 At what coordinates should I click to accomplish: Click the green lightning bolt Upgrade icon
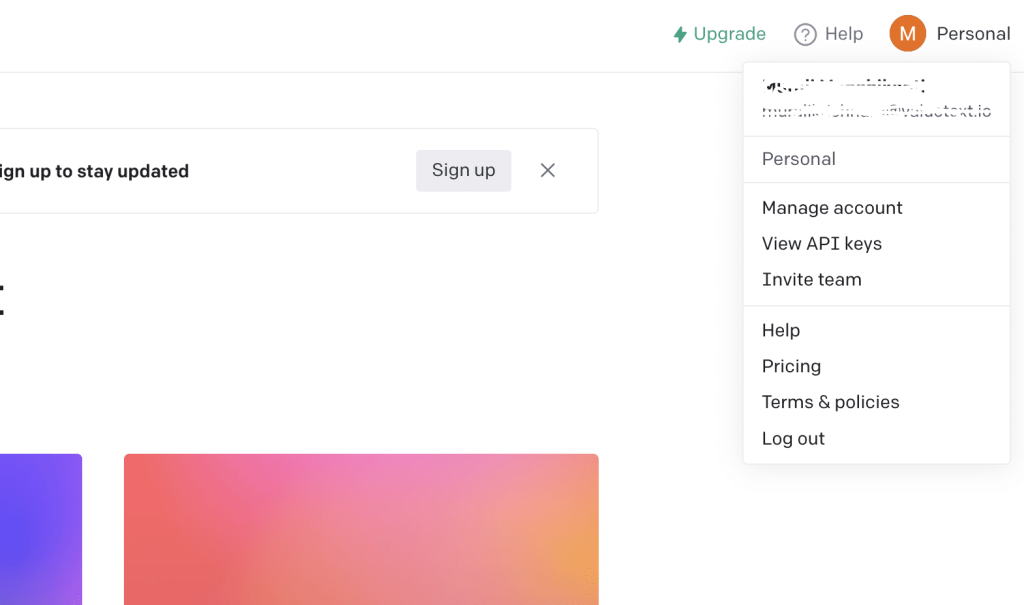click(x=680, y=35)
